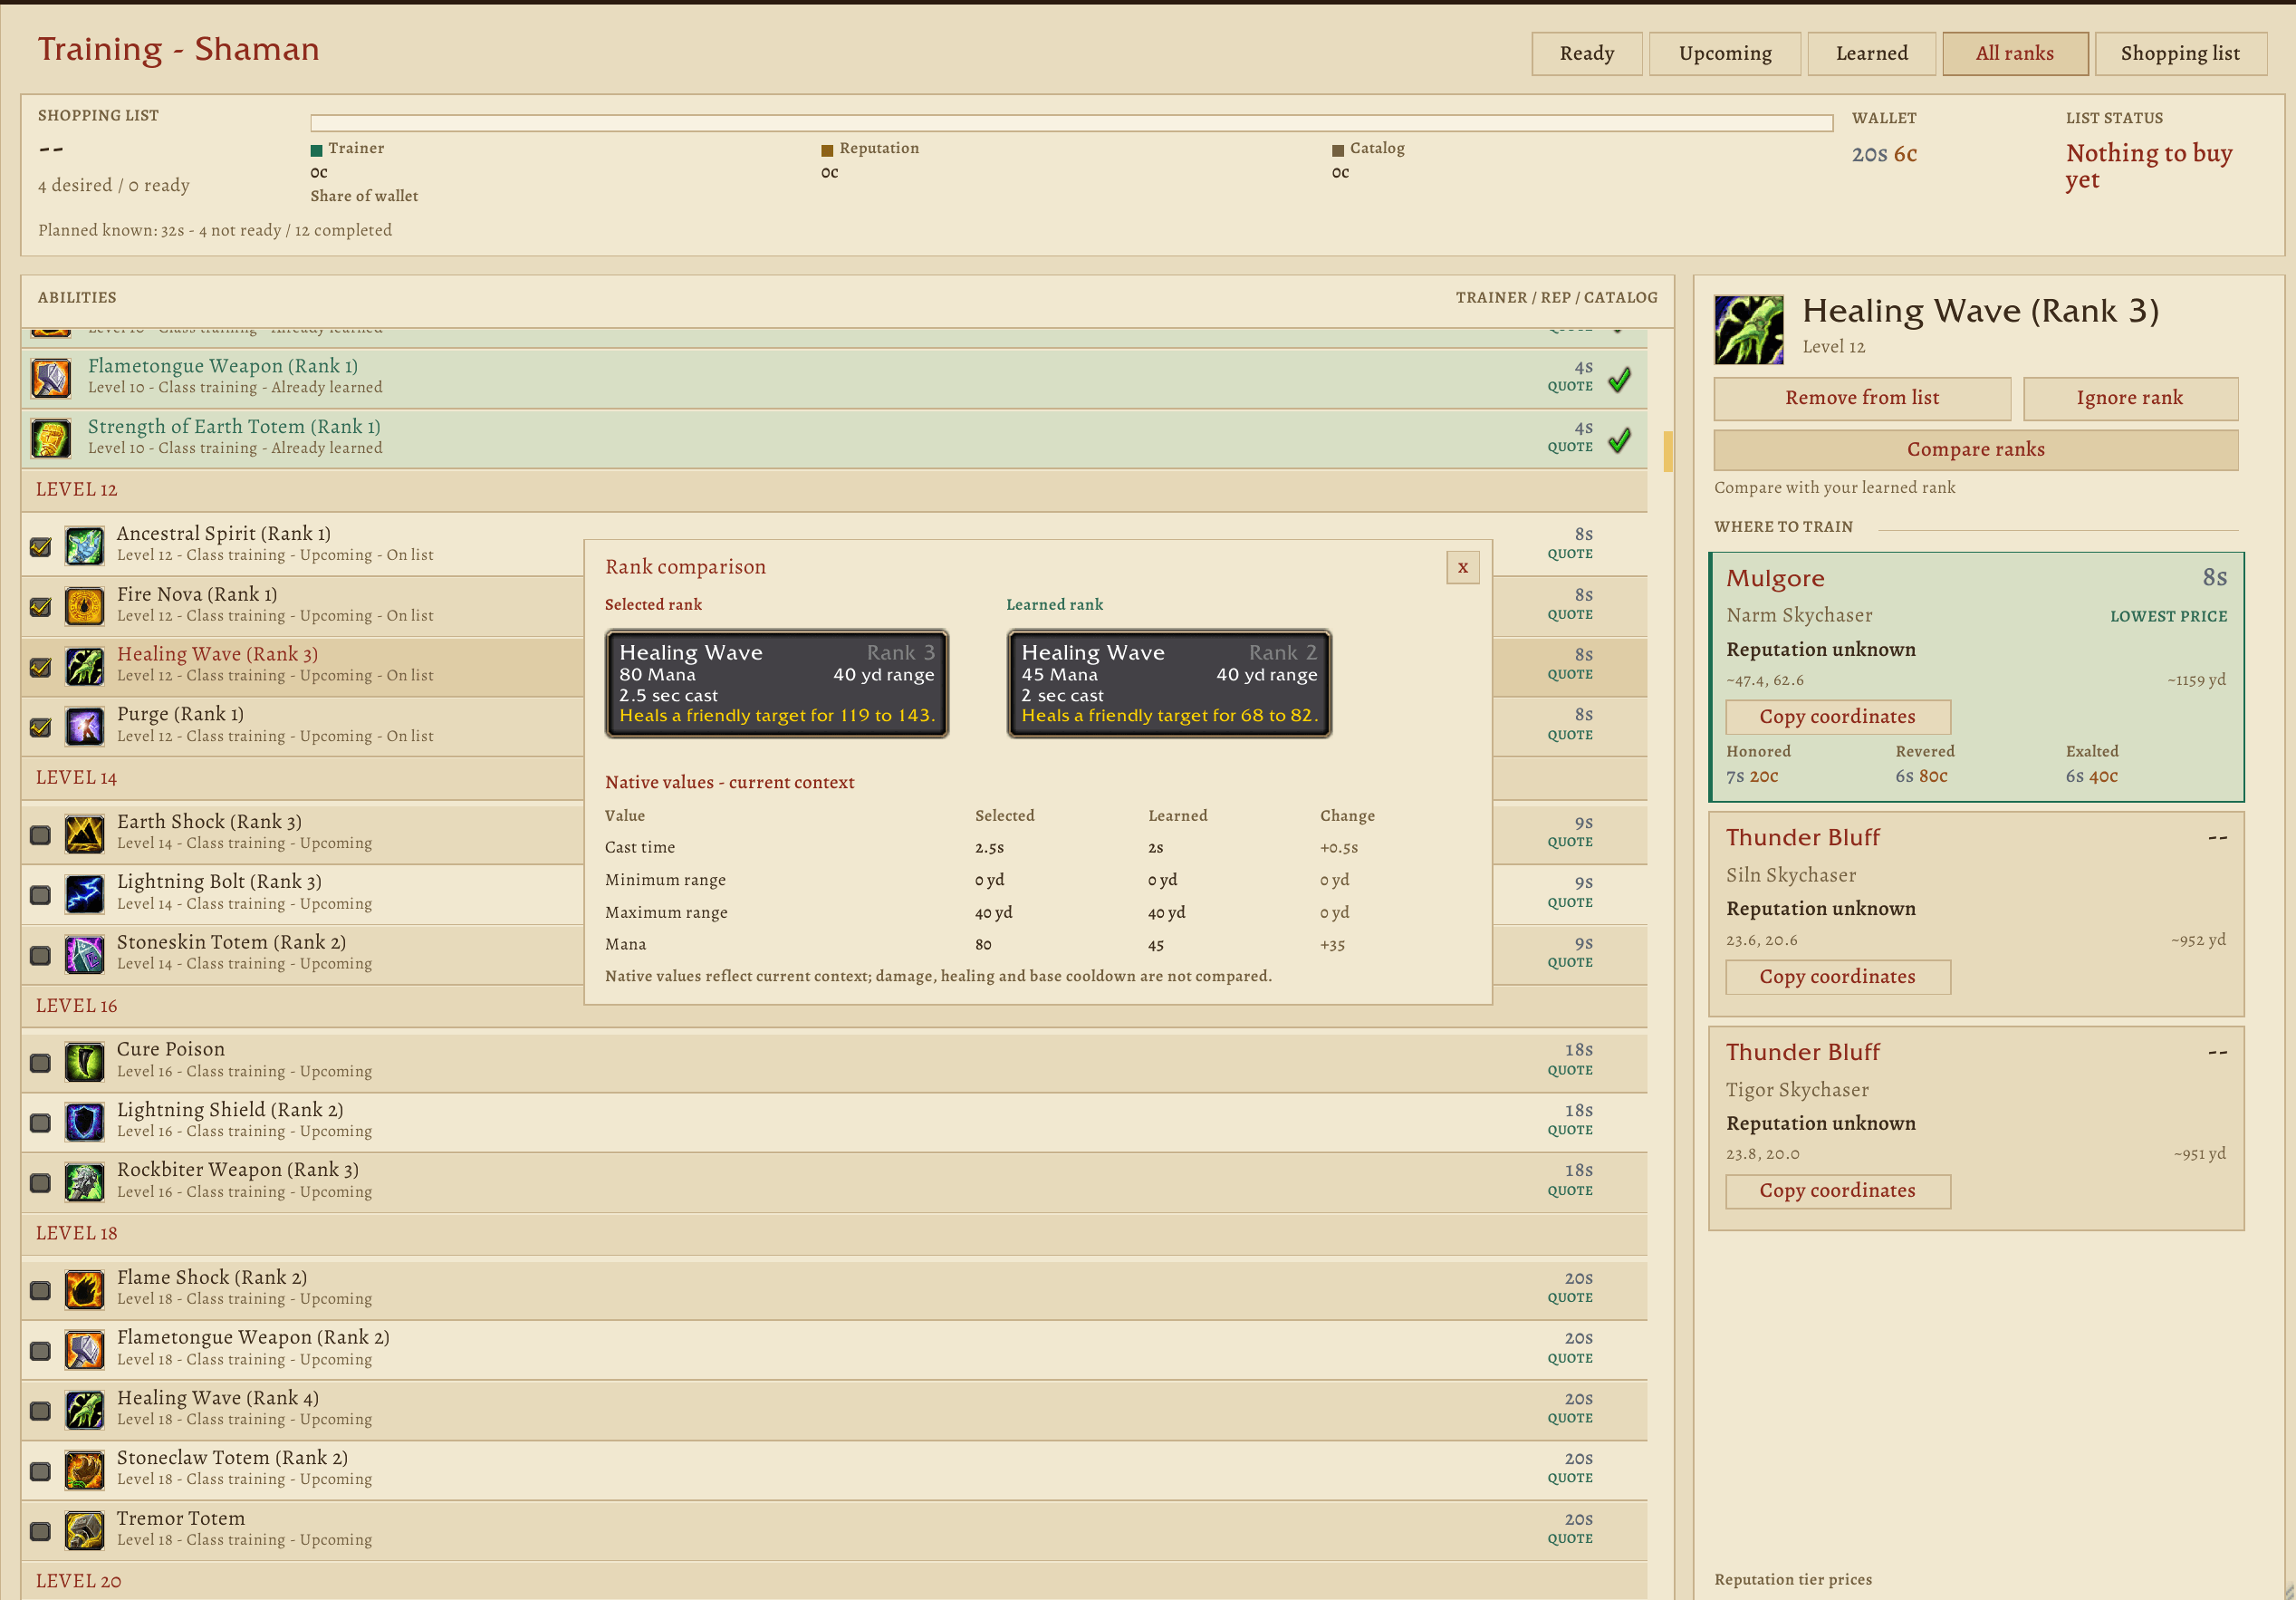Image resolution: width=2296 pixels, height=1600 pixels.
Task: Click the abilities list scrollbar thumb
Action: click(x=1668, y=451)
